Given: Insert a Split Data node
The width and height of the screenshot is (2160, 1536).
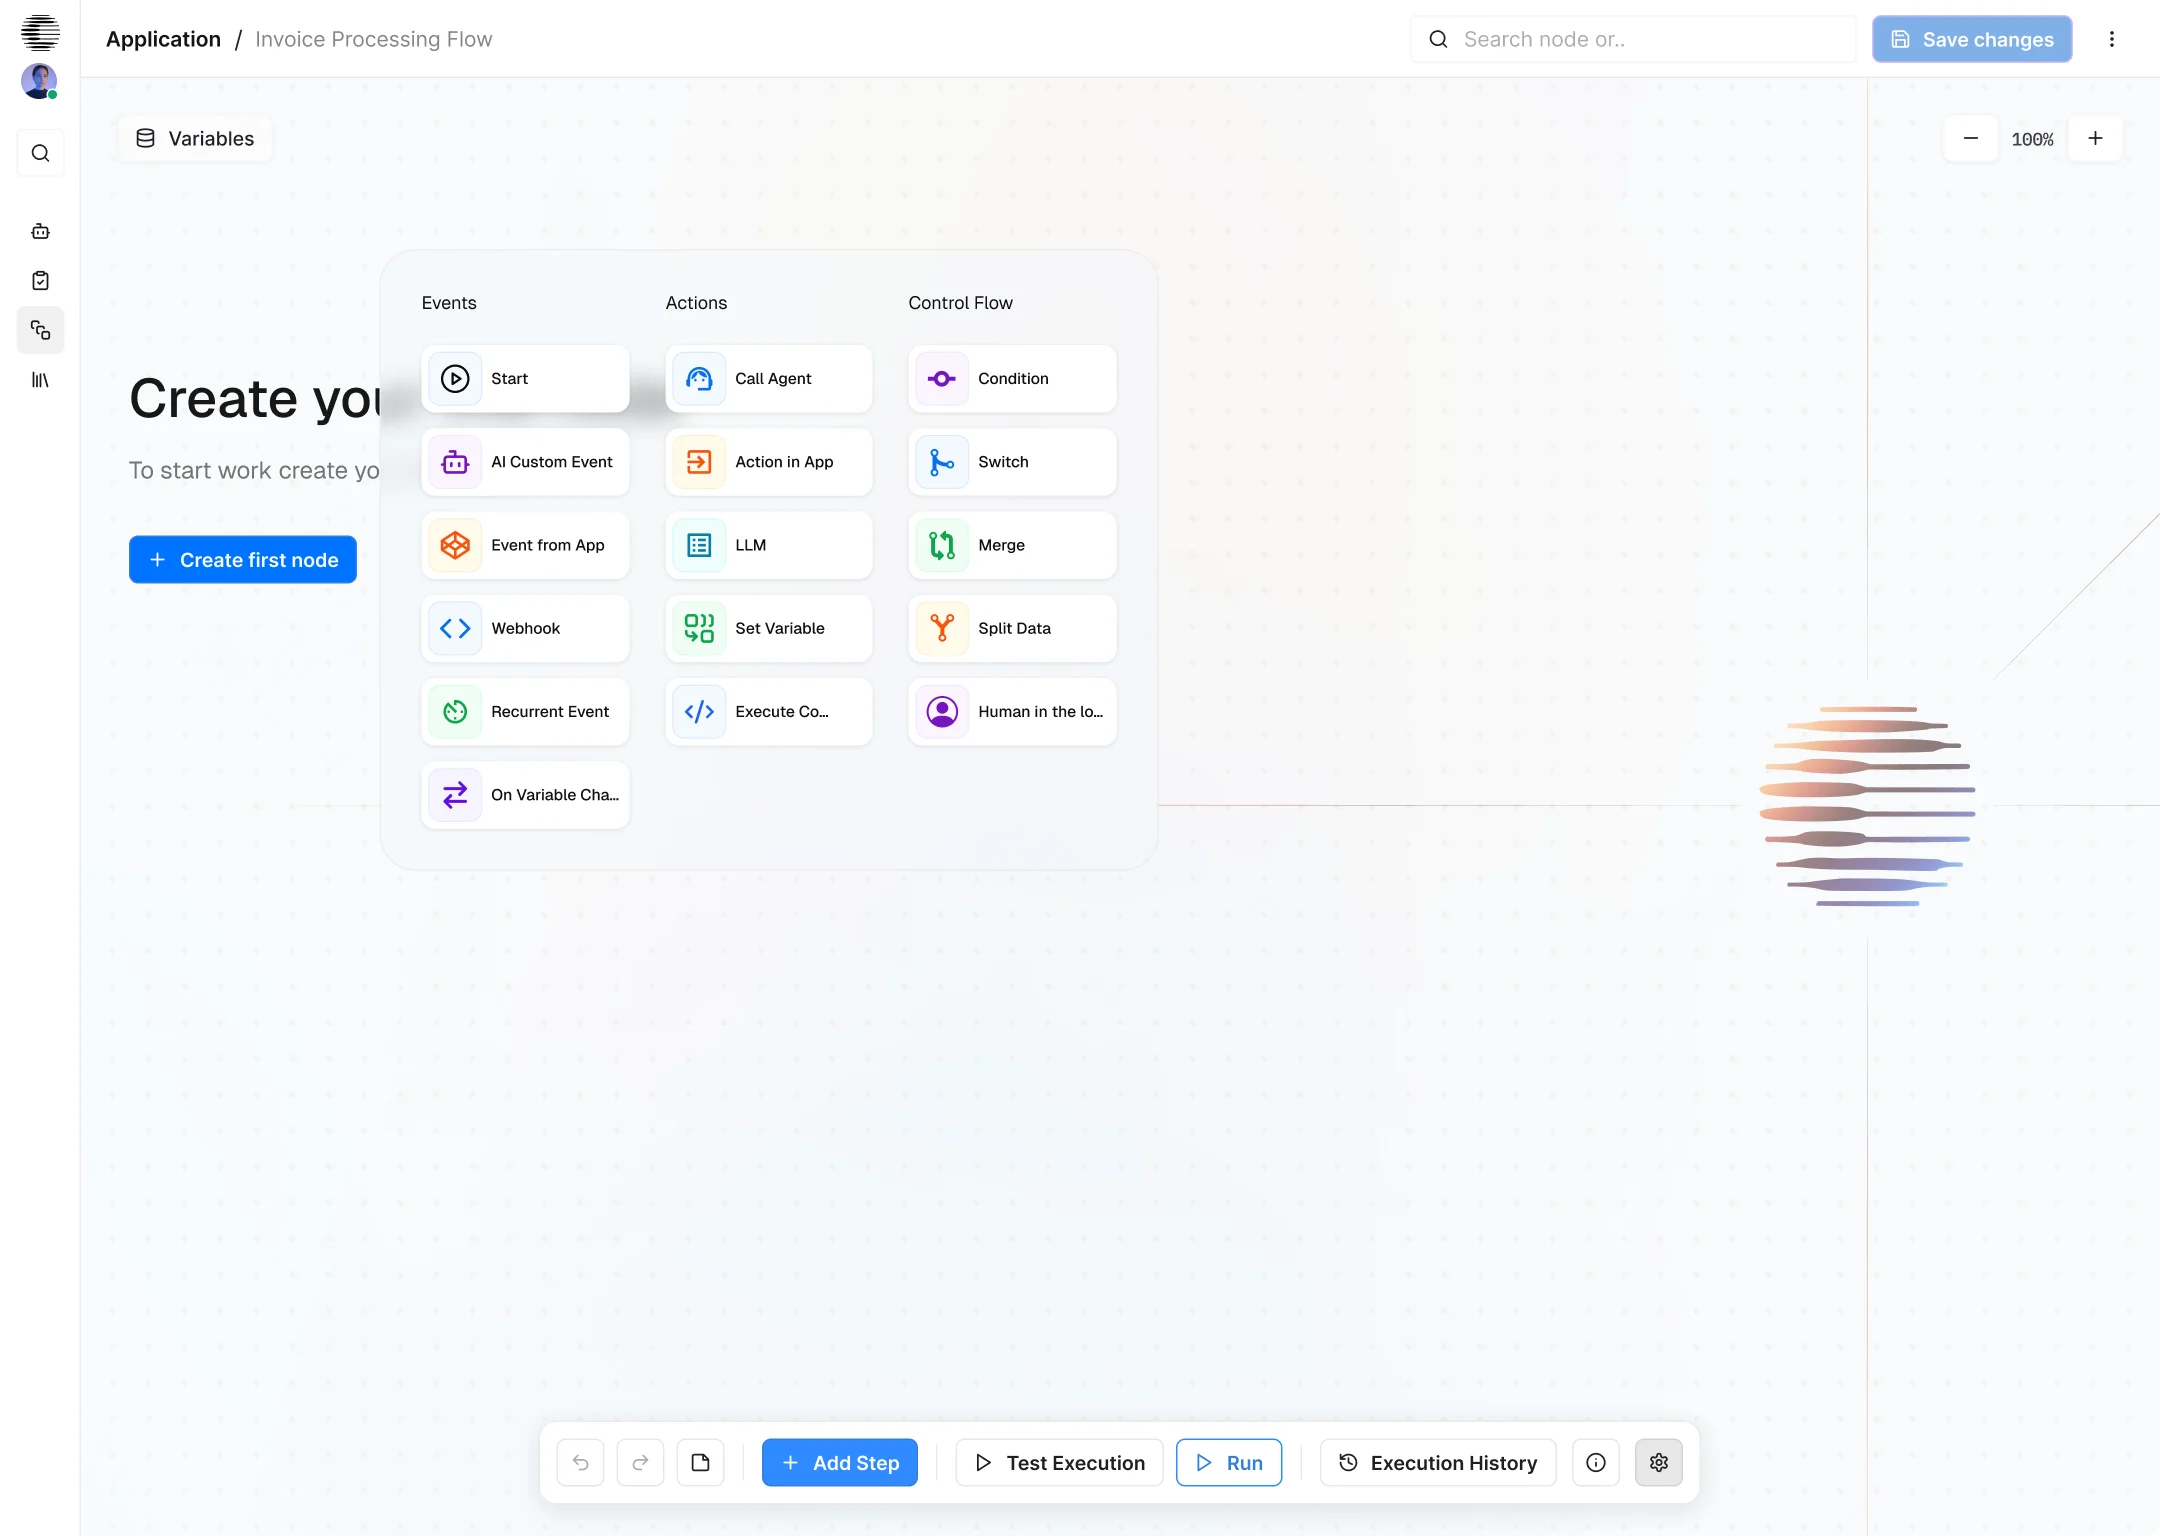Looking at the screenshot, I should coord(1012,628).
